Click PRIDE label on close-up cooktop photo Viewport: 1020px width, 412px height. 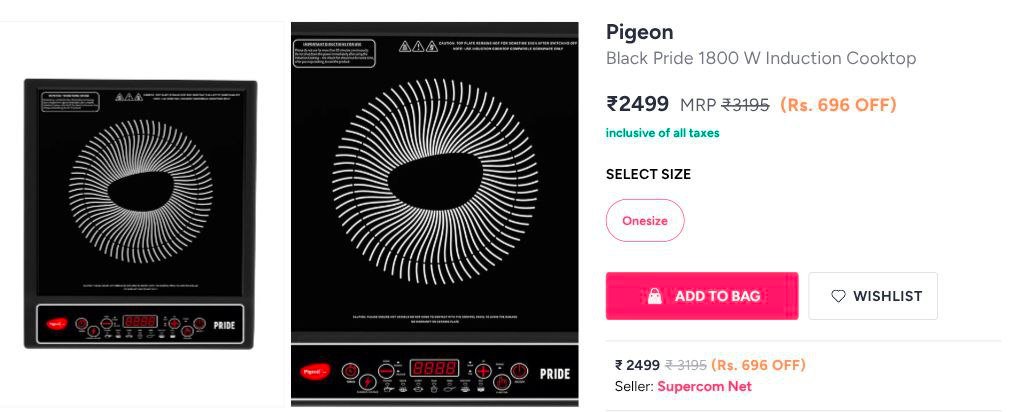tap(555, 374)
